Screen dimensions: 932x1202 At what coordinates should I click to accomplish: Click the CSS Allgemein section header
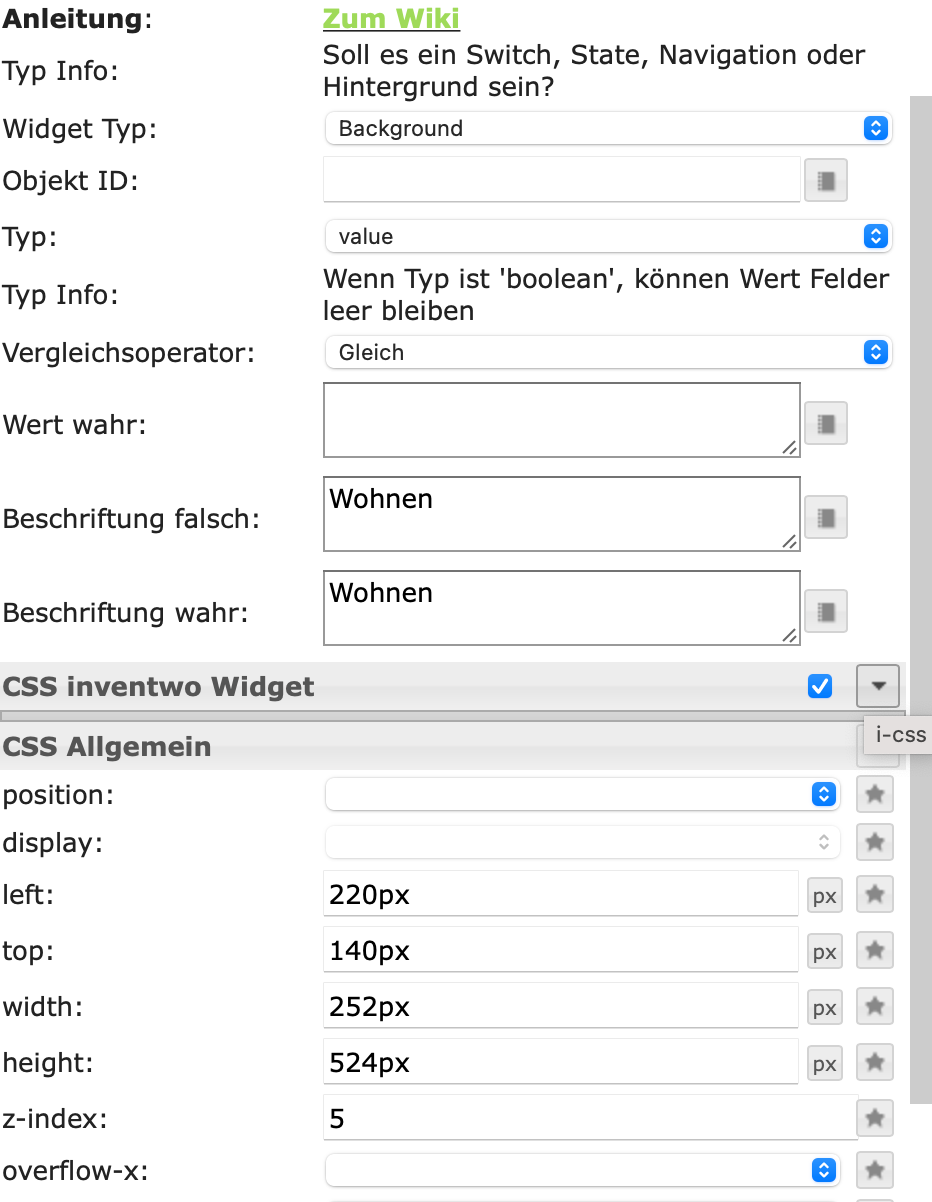pos(107,747)
